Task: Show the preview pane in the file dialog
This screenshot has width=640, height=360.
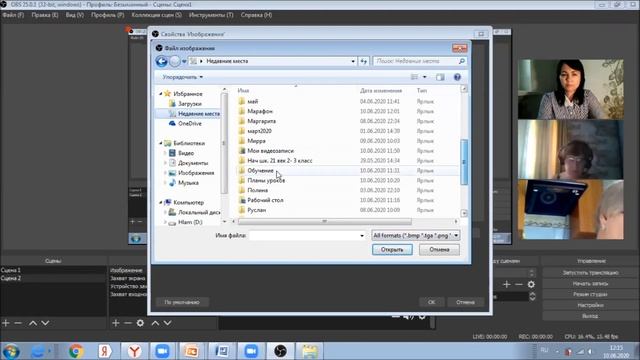Action: (x=440, y=77)
